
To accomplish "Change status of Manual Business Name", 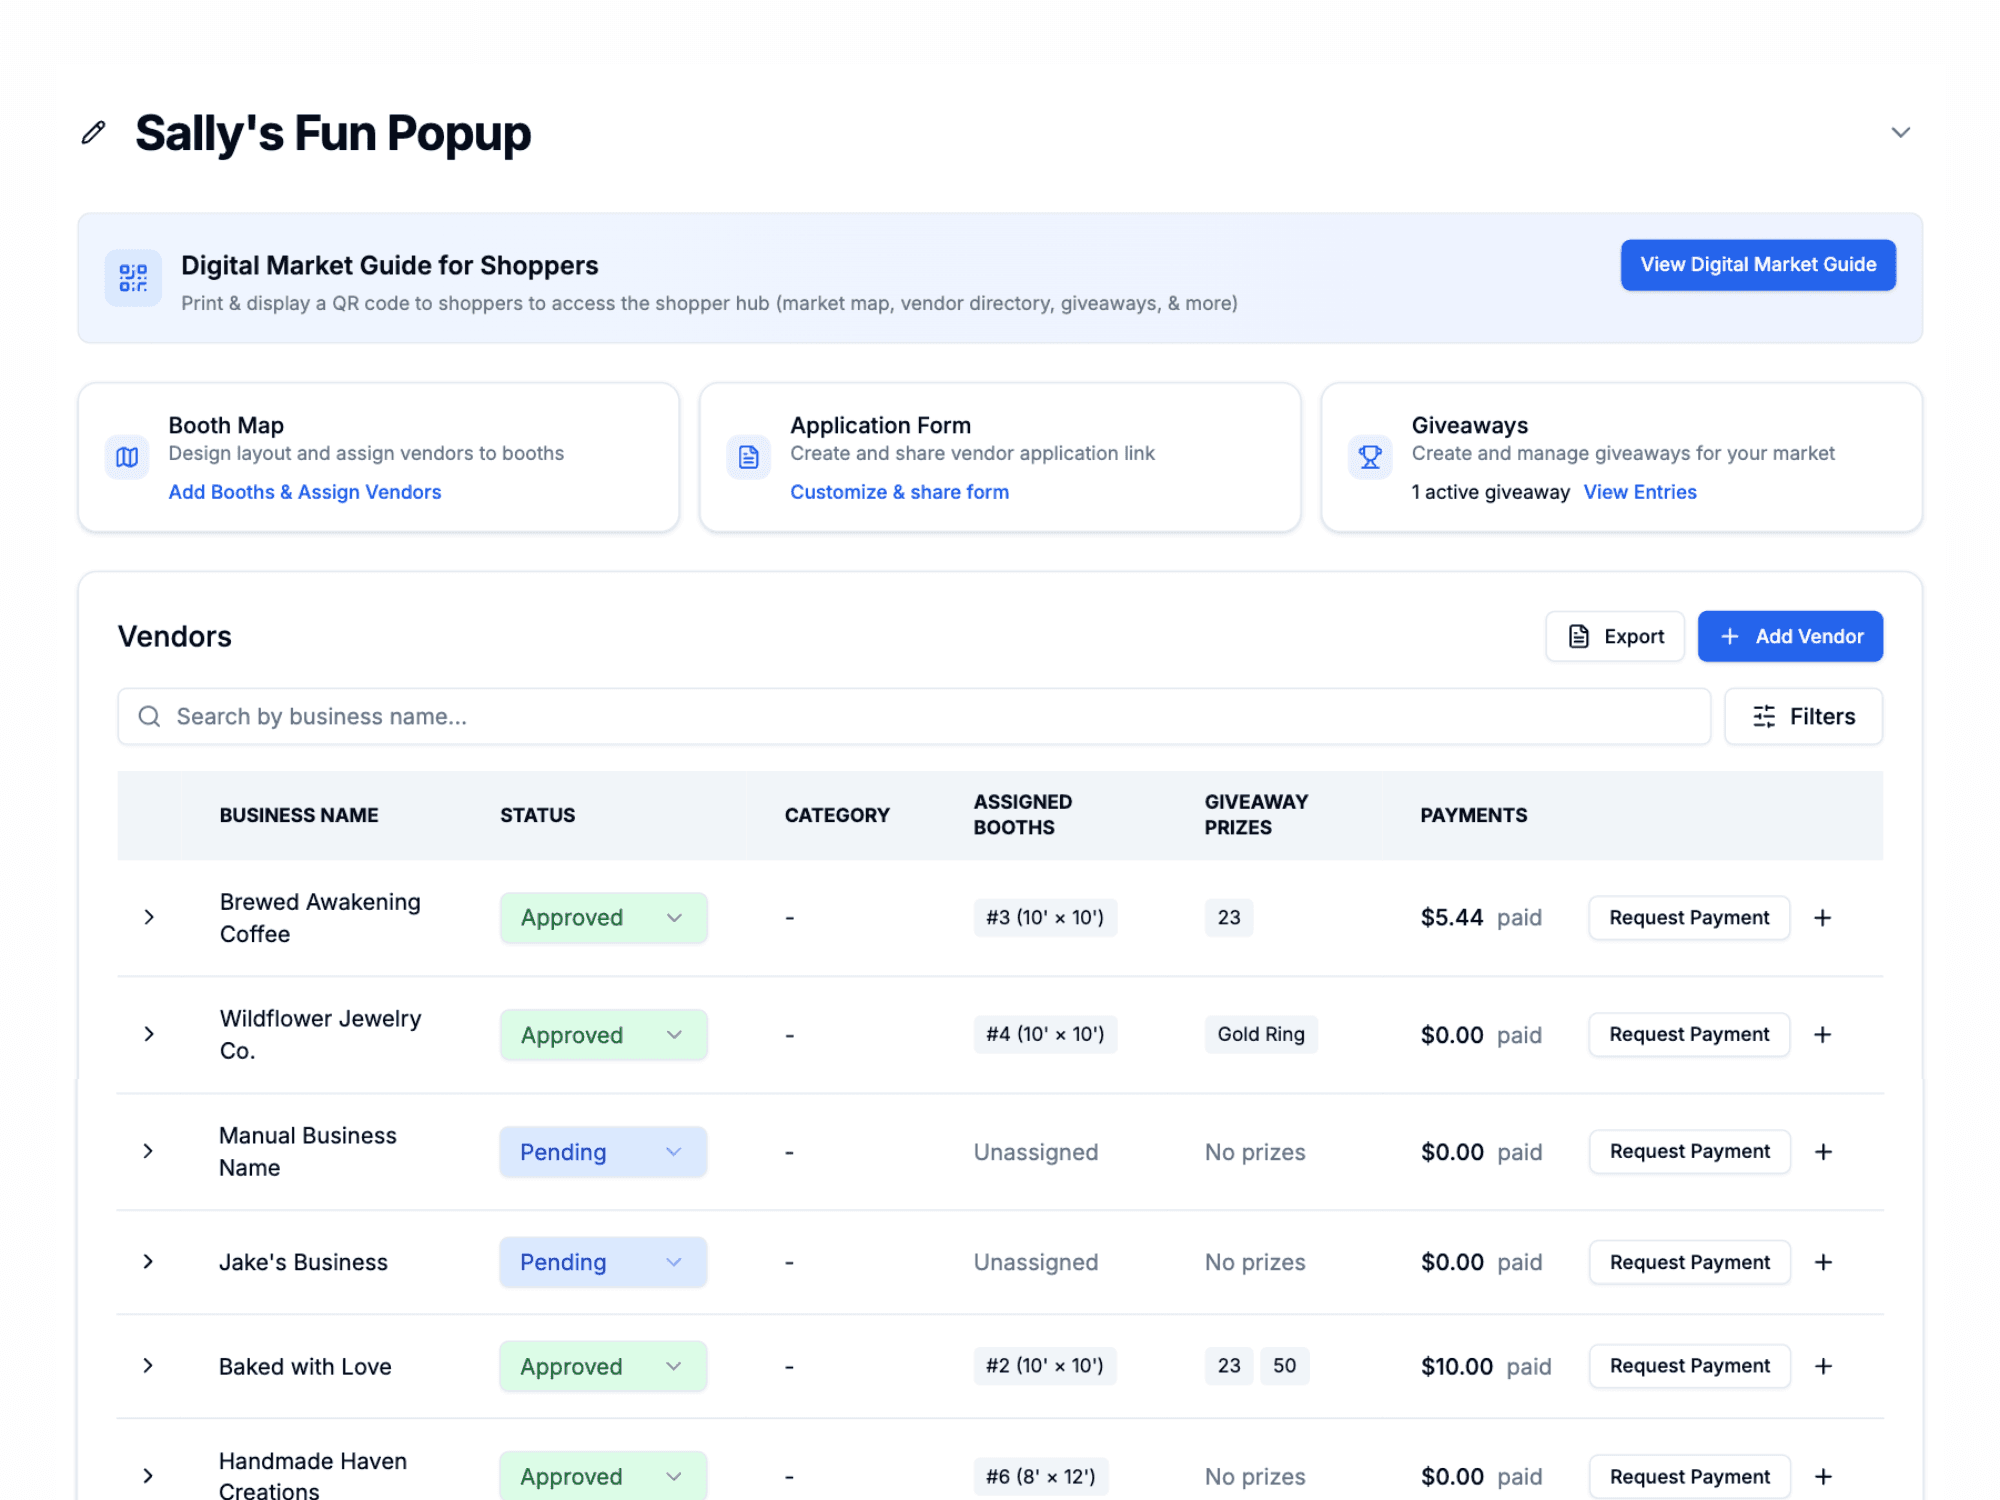I will click(x=603, y=1152).
